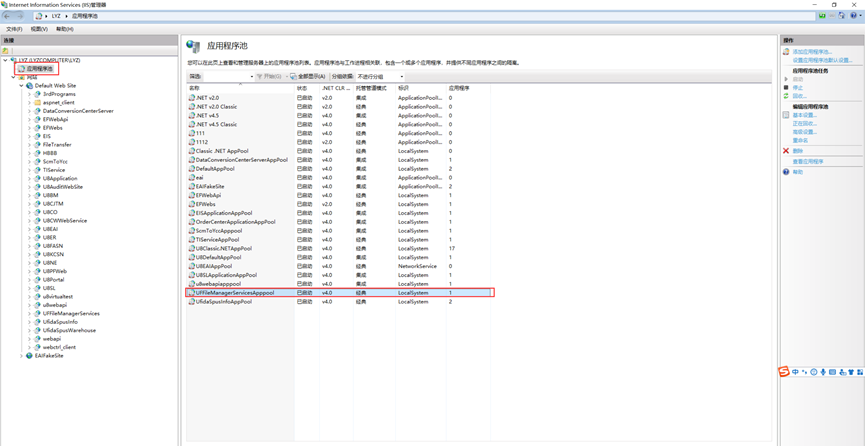The height and width of the screenshot is (446, 865).
Task: Click the 添加应用程序池 icon in the Actions pane
Action: pyautogui.click(x=786, y=52)
